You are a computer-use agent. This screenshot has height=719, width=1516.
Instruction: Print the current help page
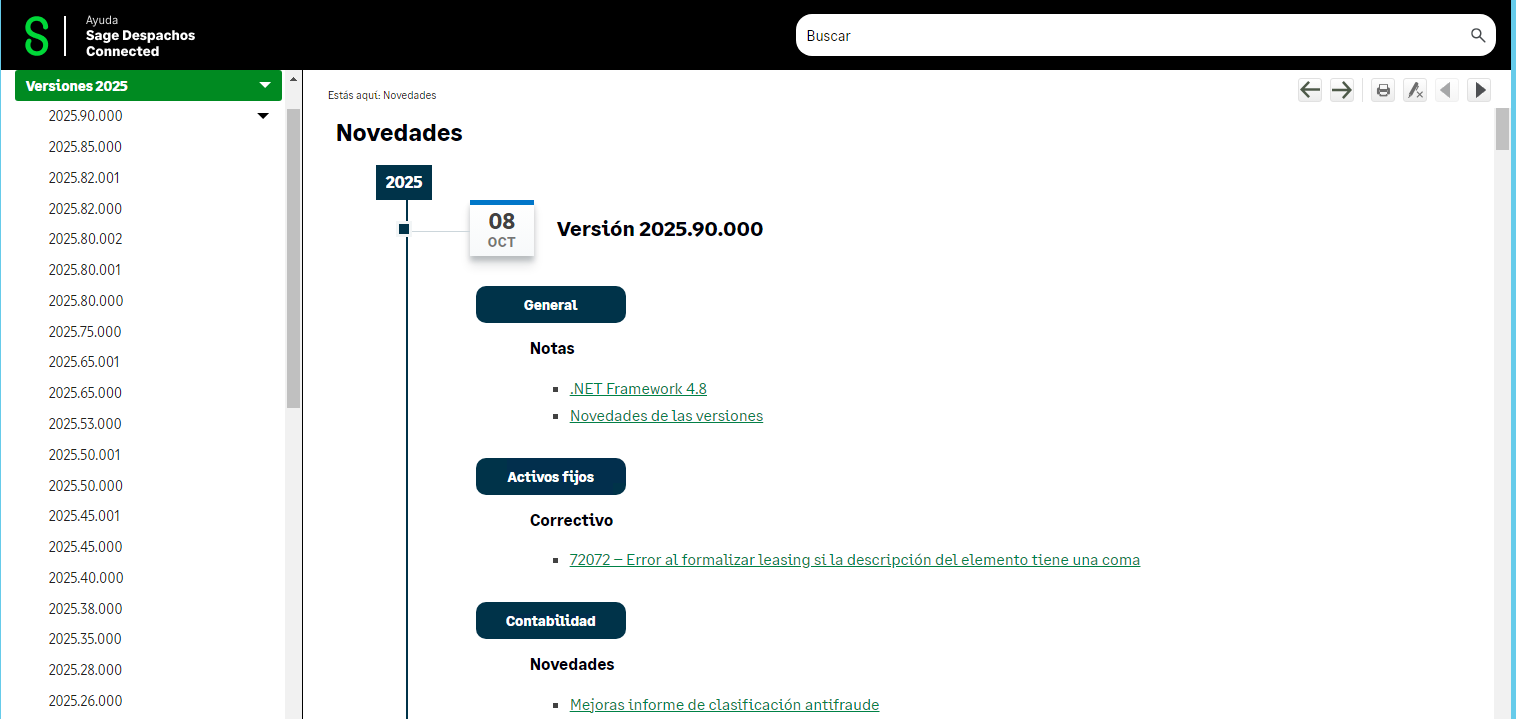coord(1383,90)
